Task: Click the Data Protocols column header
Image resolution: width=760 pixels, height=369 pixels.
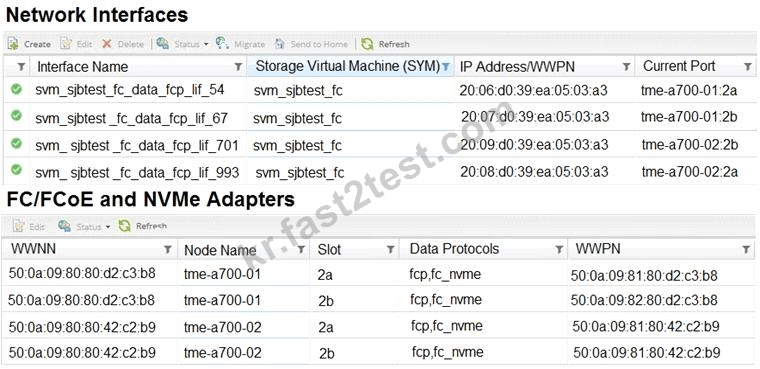Action: click(x=454, y=249)
